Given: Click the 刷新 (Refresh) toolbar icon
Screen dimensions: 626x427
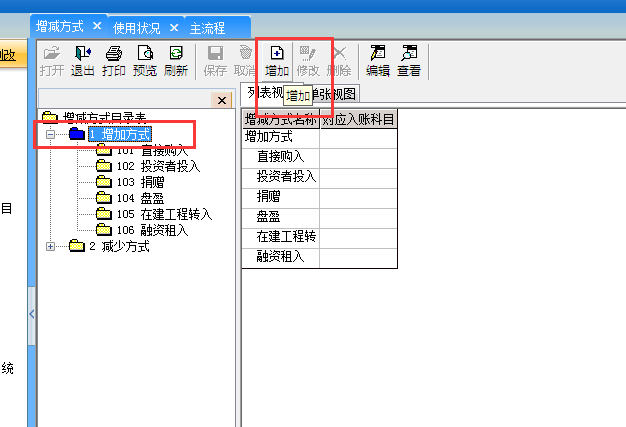Looking at the screenshot, I should tap(176, 60).
